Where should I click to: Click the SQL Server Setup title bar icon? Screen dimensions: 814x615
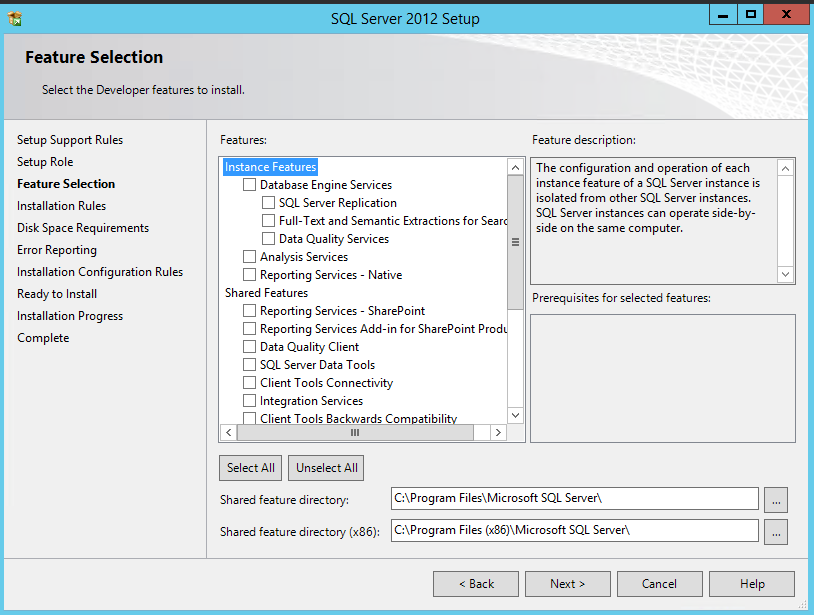tap(15, 19)
